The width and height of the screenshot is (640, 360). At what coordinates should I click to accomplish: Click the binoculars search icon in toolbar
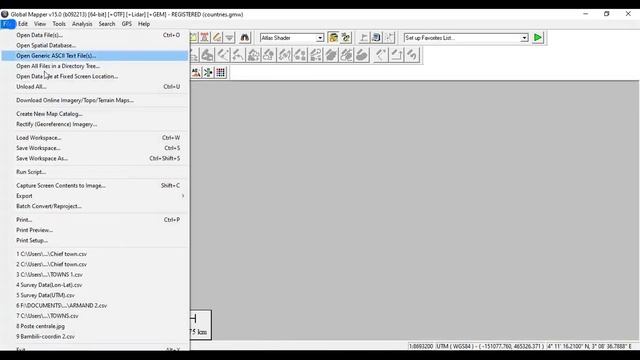click(x=244, y=38)
